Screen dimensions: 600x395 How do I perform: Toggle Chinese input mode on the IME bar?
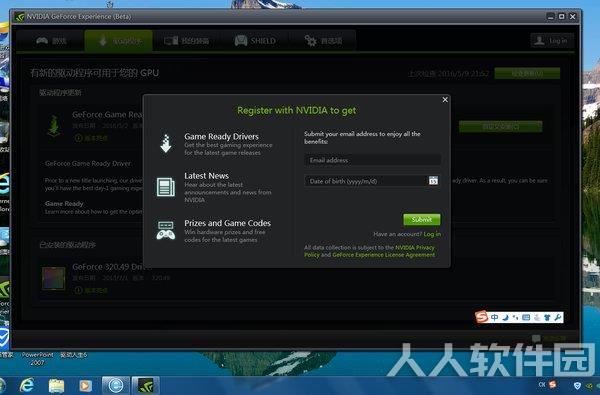[x=494, y=317]
